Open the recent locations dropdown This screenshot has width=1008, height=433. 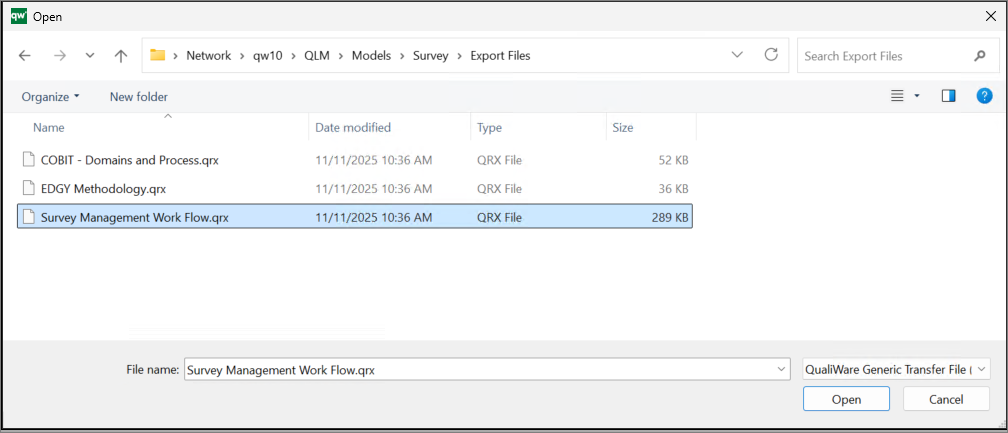[x=90, y=56]
